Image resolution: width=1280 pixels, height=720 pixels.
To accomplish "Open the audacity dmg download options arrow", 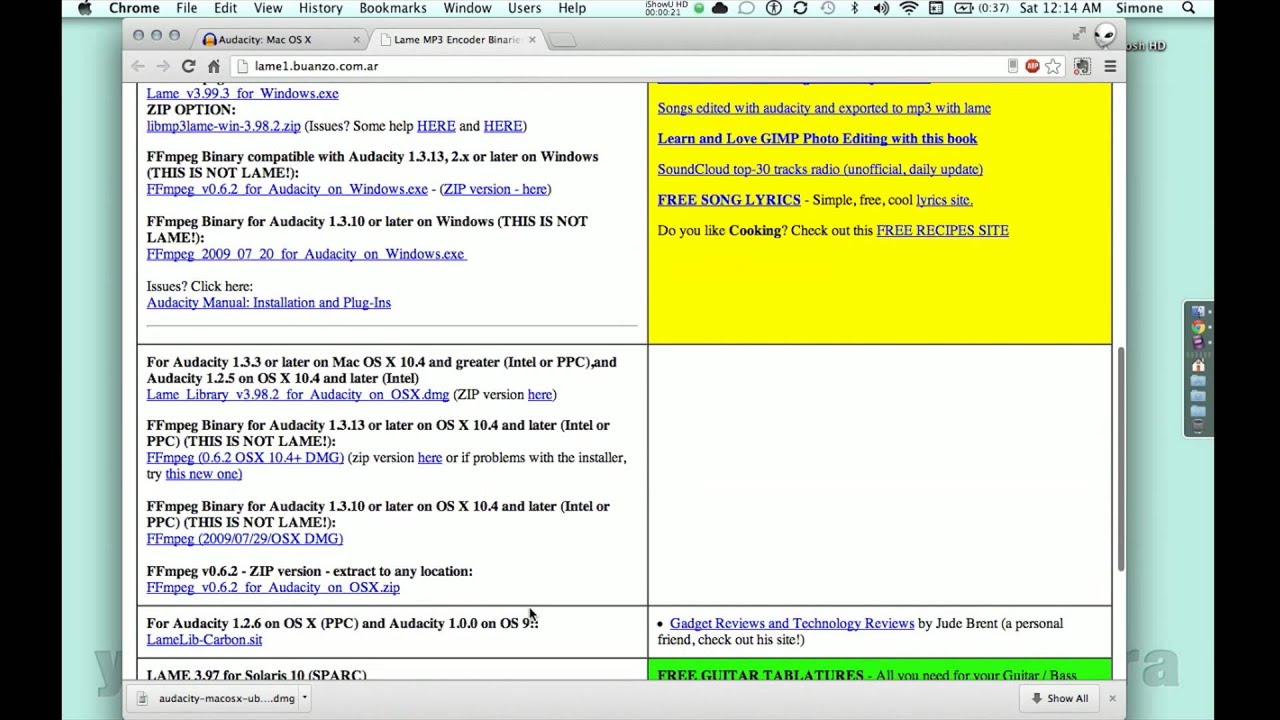I will pos(304,698).
